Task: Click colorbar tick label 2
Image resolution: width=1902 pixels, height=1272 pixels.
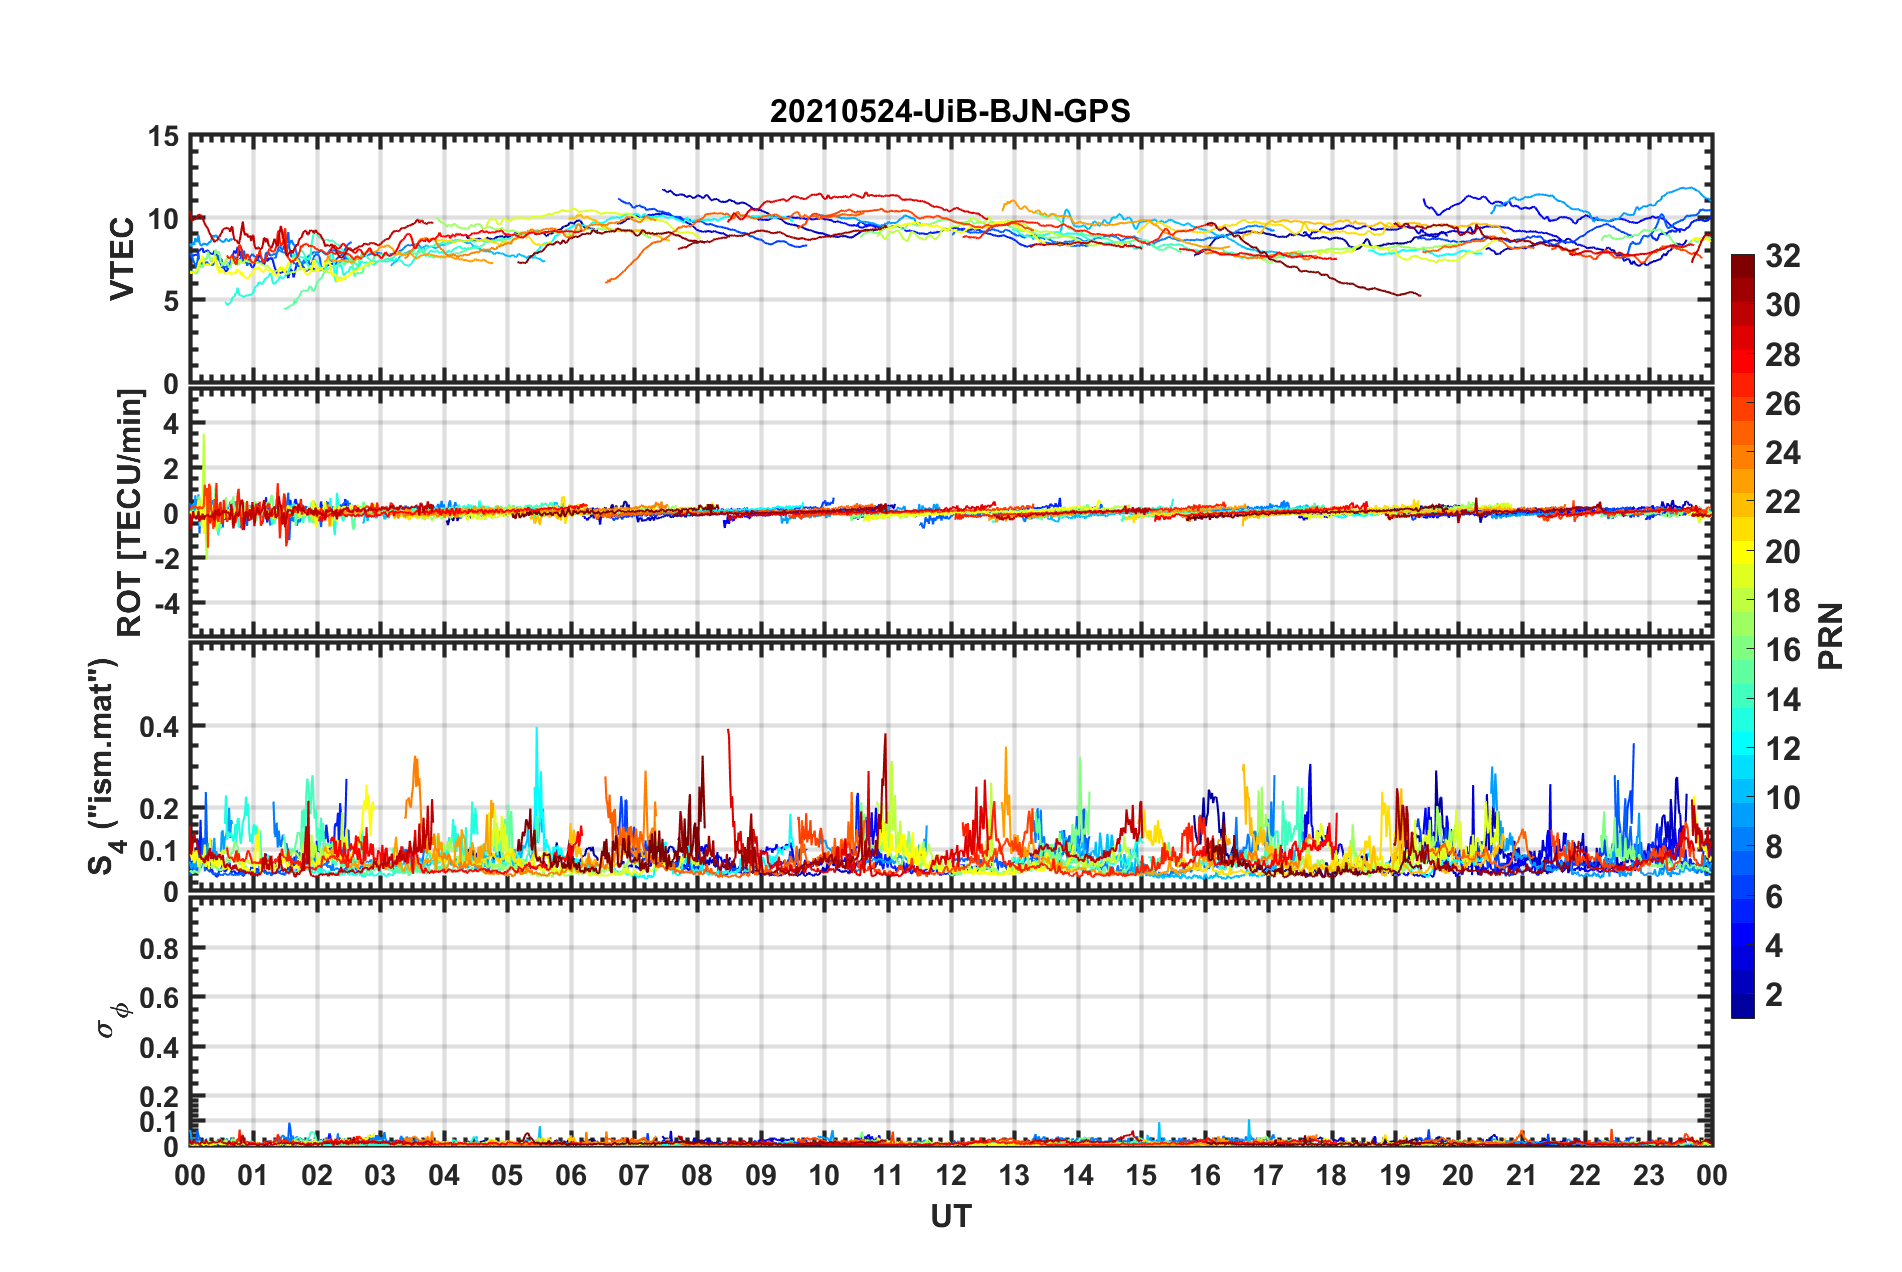Action: coord(1774,995)
